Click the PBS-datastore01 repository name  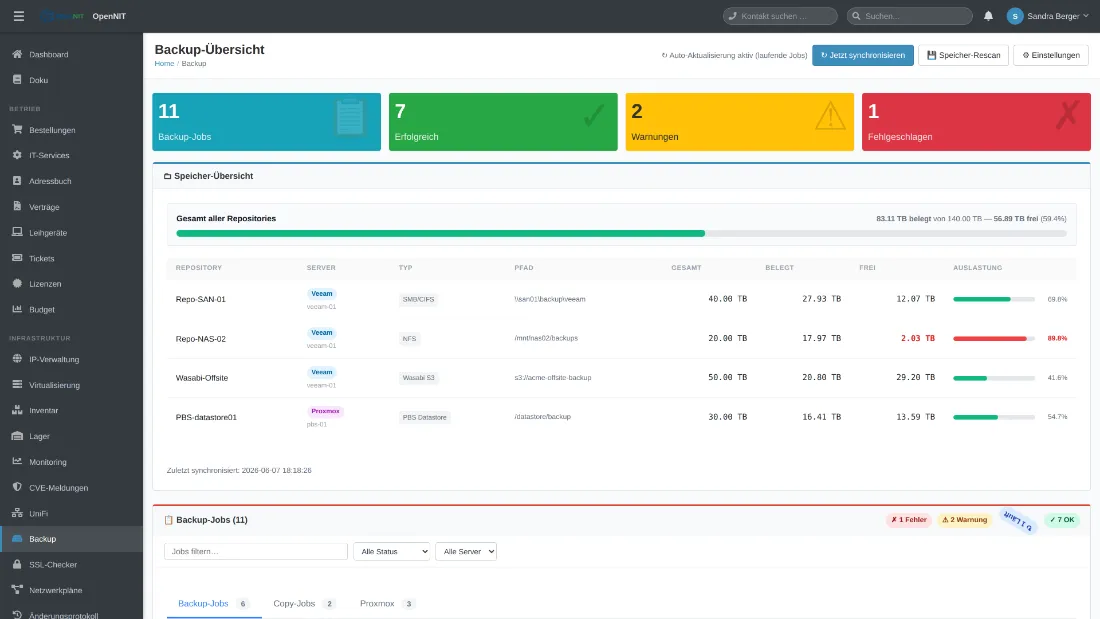(x=206, y=417)
